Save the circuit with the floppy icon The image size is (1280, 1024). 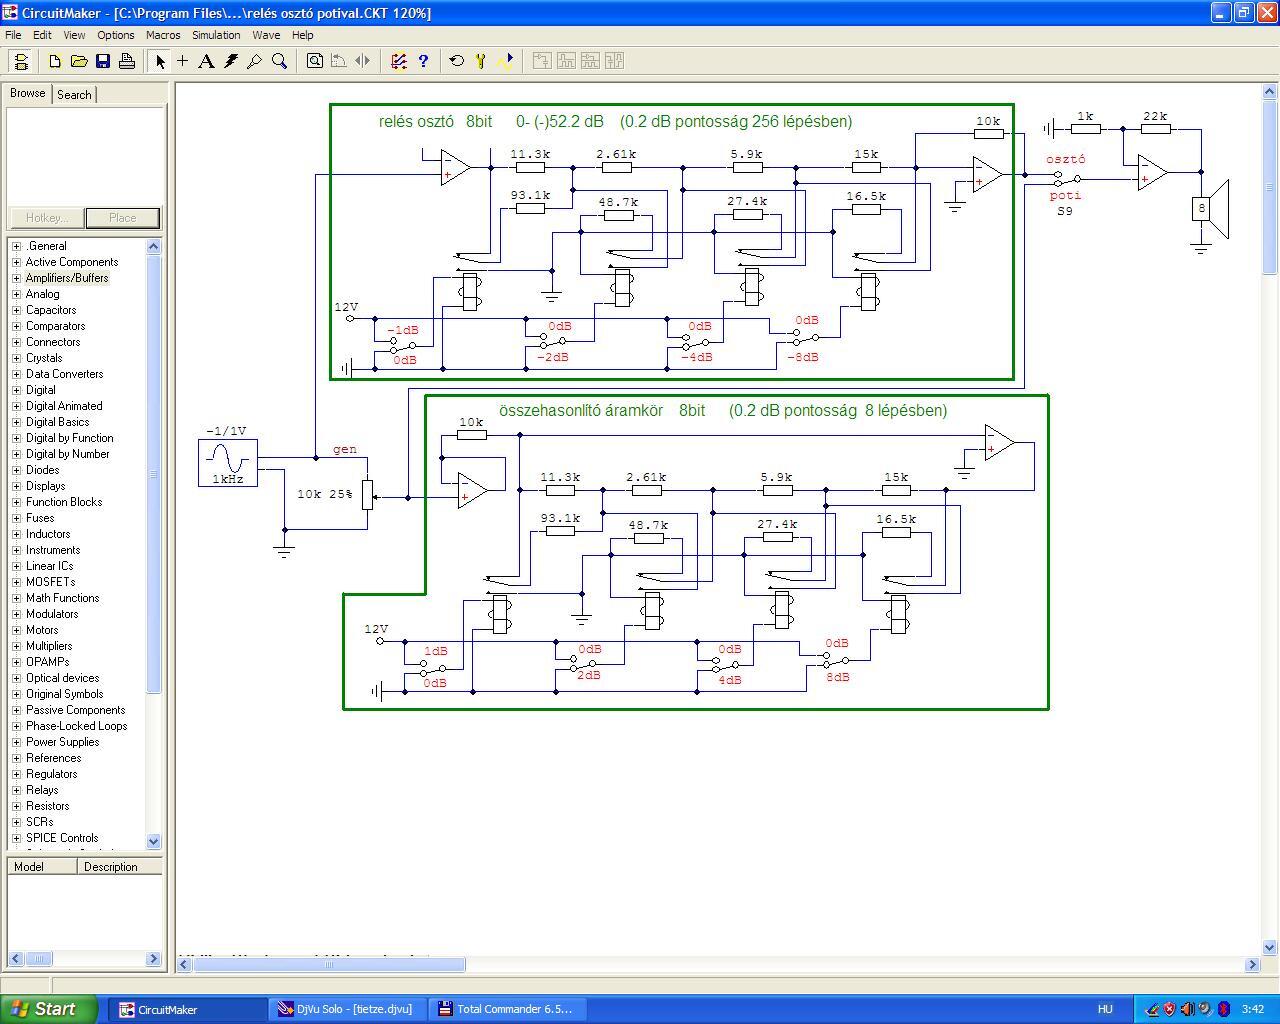pos(103,61)
